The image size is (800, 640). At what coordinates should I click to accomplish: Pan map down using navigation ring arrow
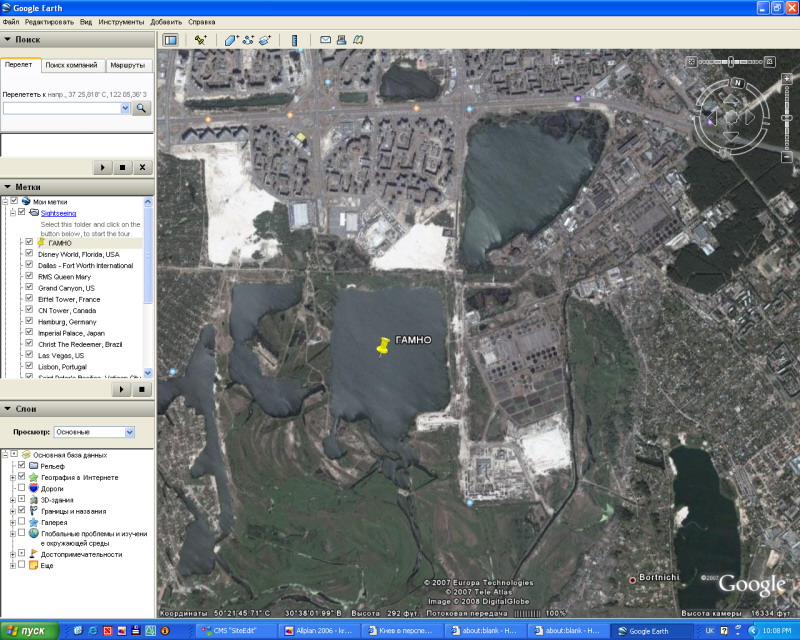[731, 136]
